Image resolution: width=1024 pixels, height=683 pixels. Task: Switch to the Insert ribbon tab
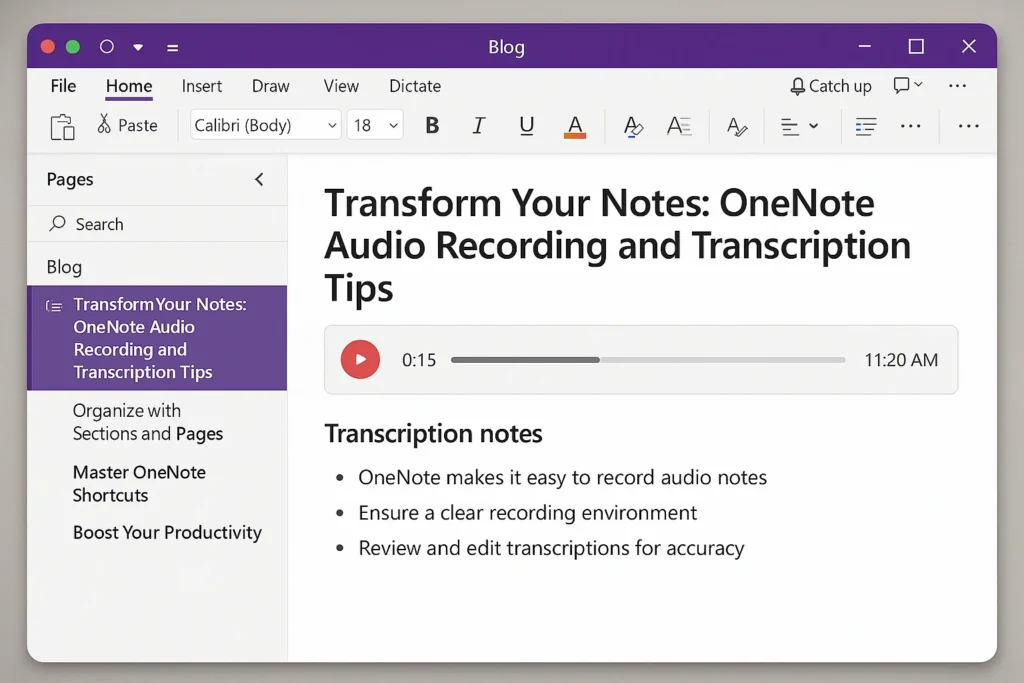[x=201, y=86]
